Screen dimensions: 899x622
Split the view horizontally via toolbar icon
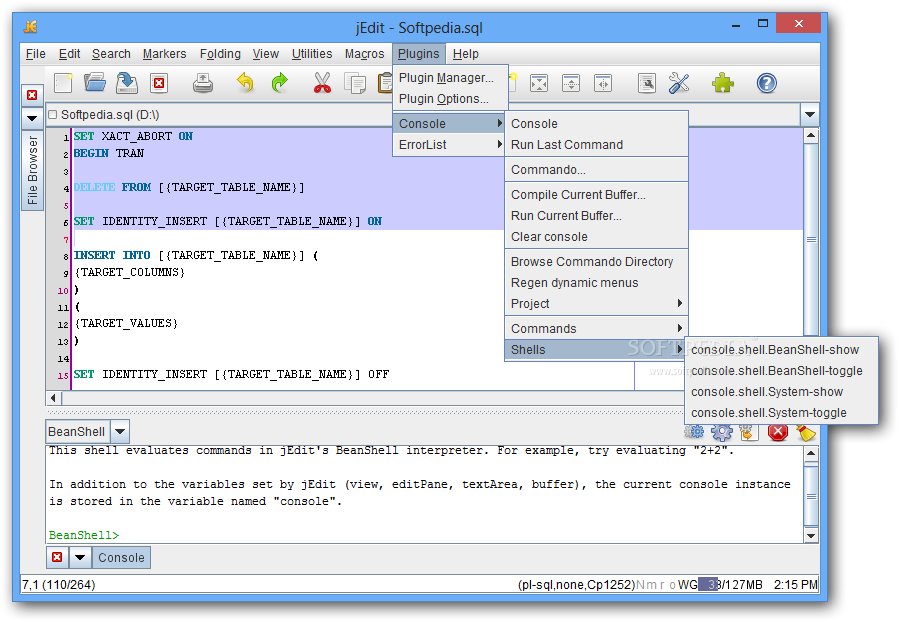[571, 83]
